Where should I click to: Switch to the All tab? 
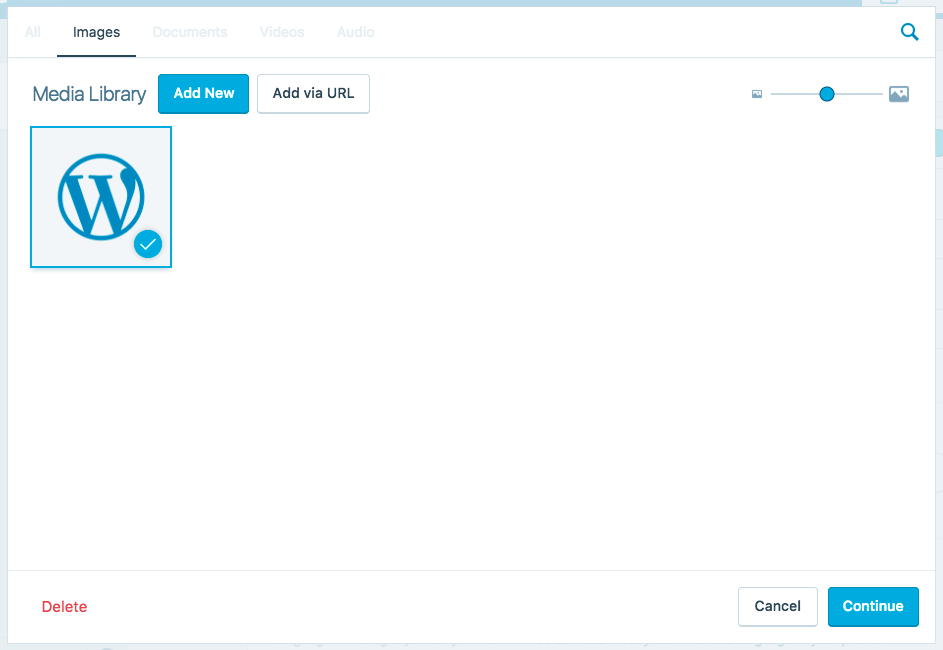point(32,32)
